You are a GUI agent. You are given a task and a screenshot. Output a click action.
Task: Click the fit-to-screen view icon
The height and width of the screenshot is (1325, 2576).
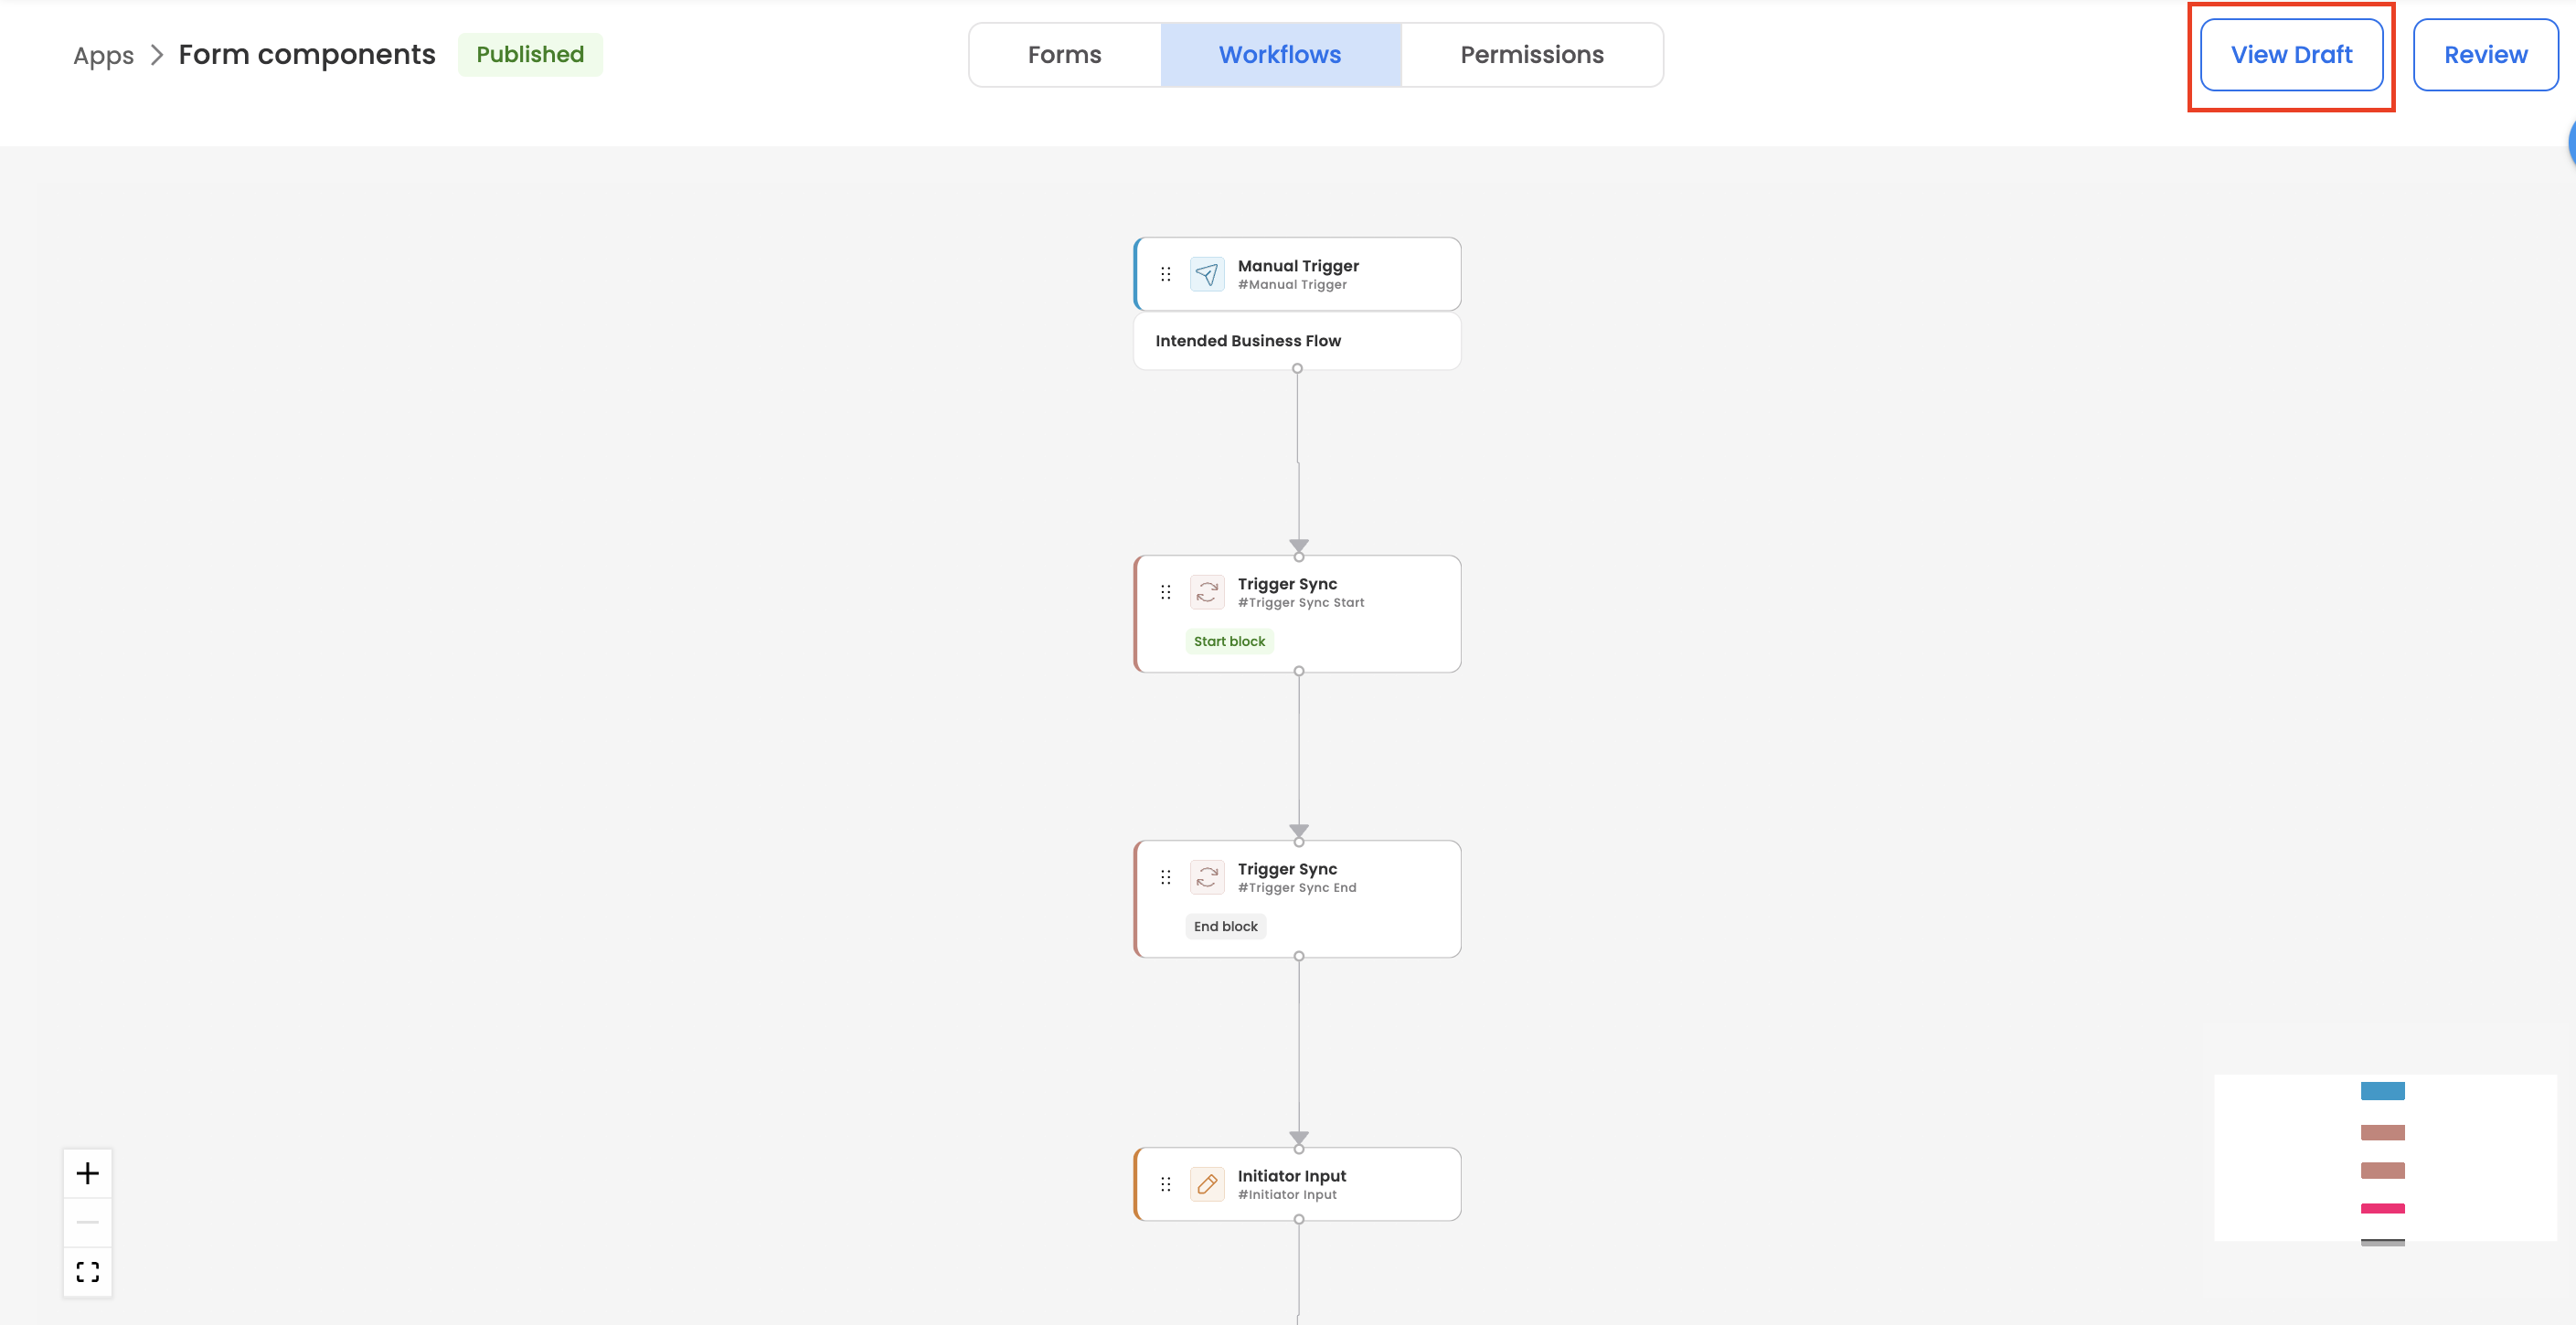(x=88, y=1271)
